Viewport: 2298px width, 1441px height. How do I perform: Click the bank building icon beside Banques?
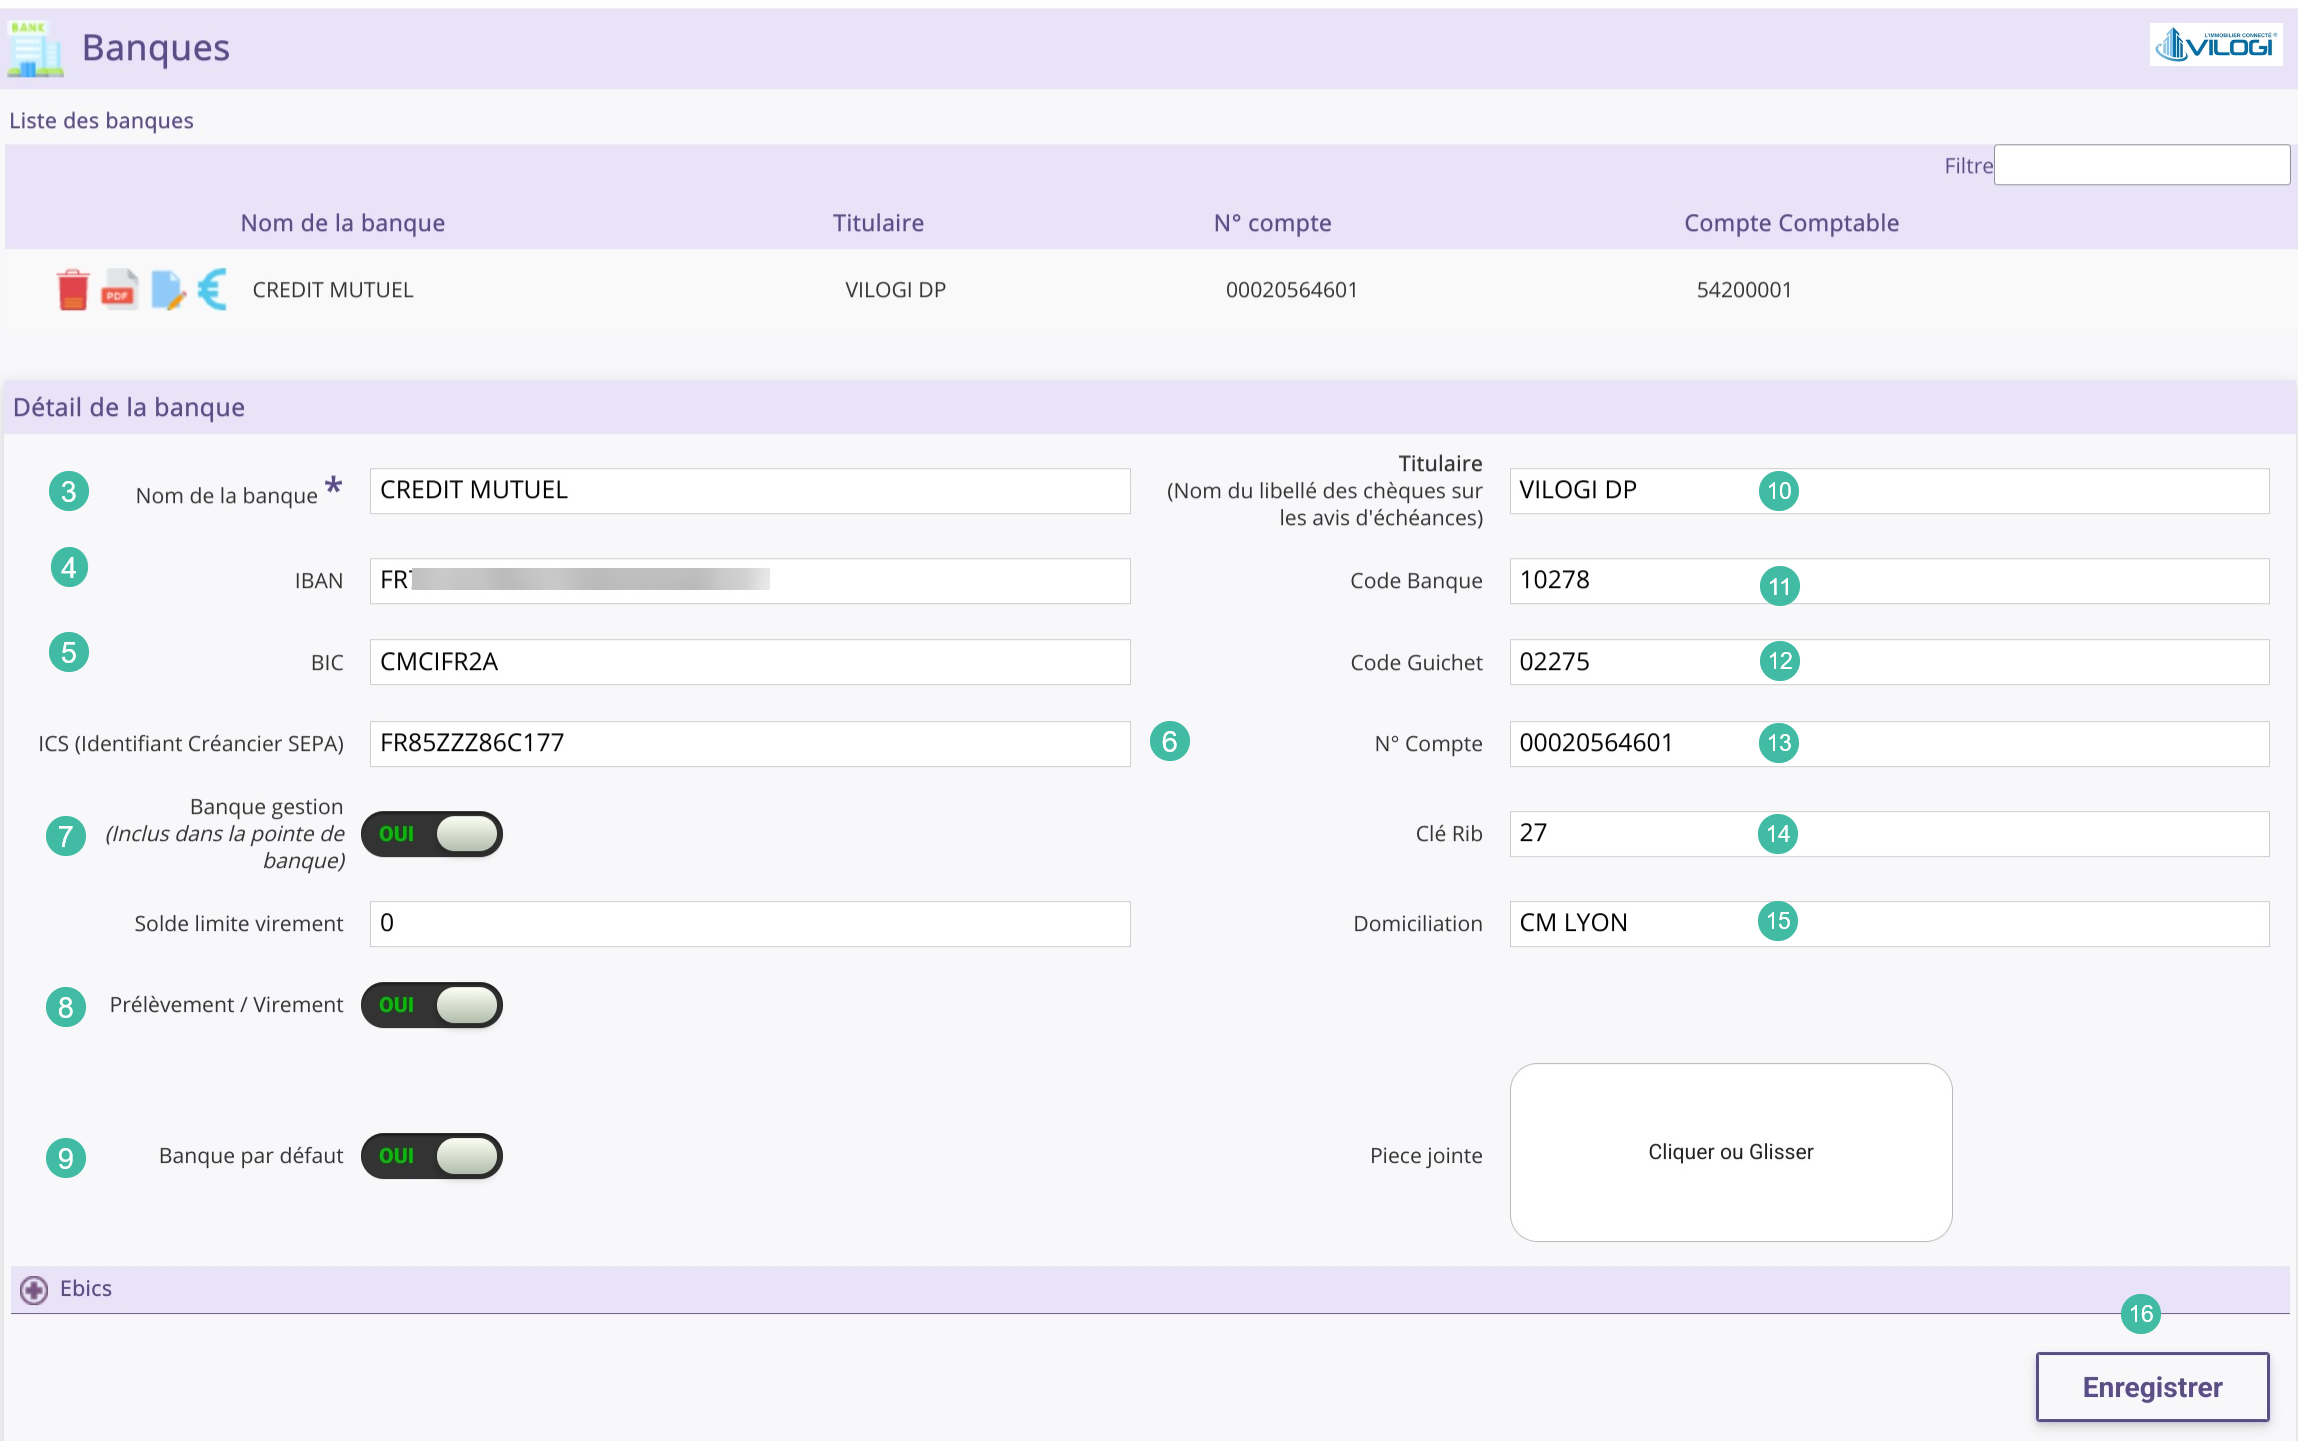[x=35, y=48]
